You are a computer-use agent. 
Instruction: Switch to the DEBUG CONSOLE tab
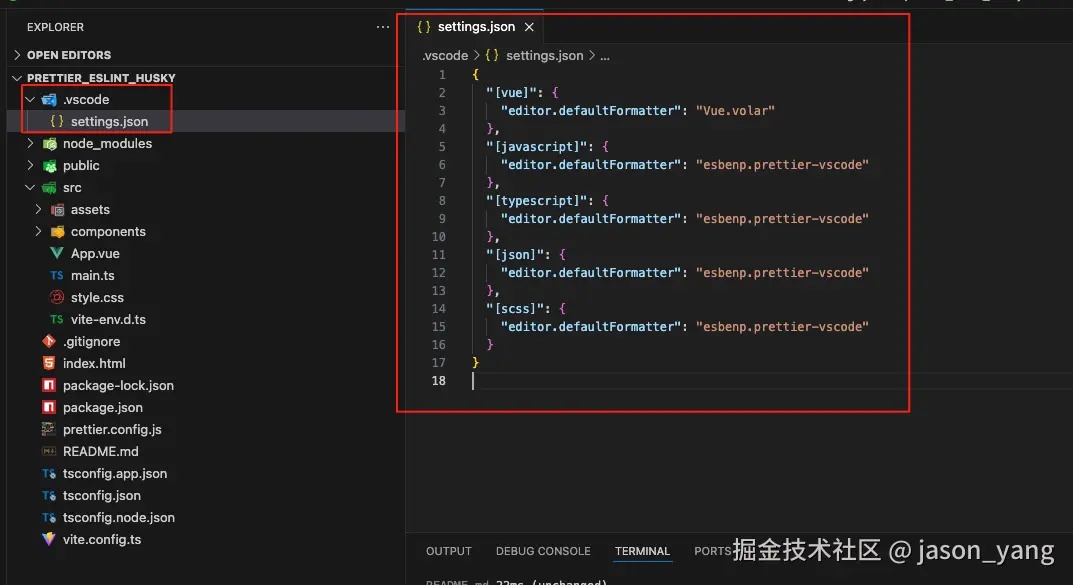point(543,551)
